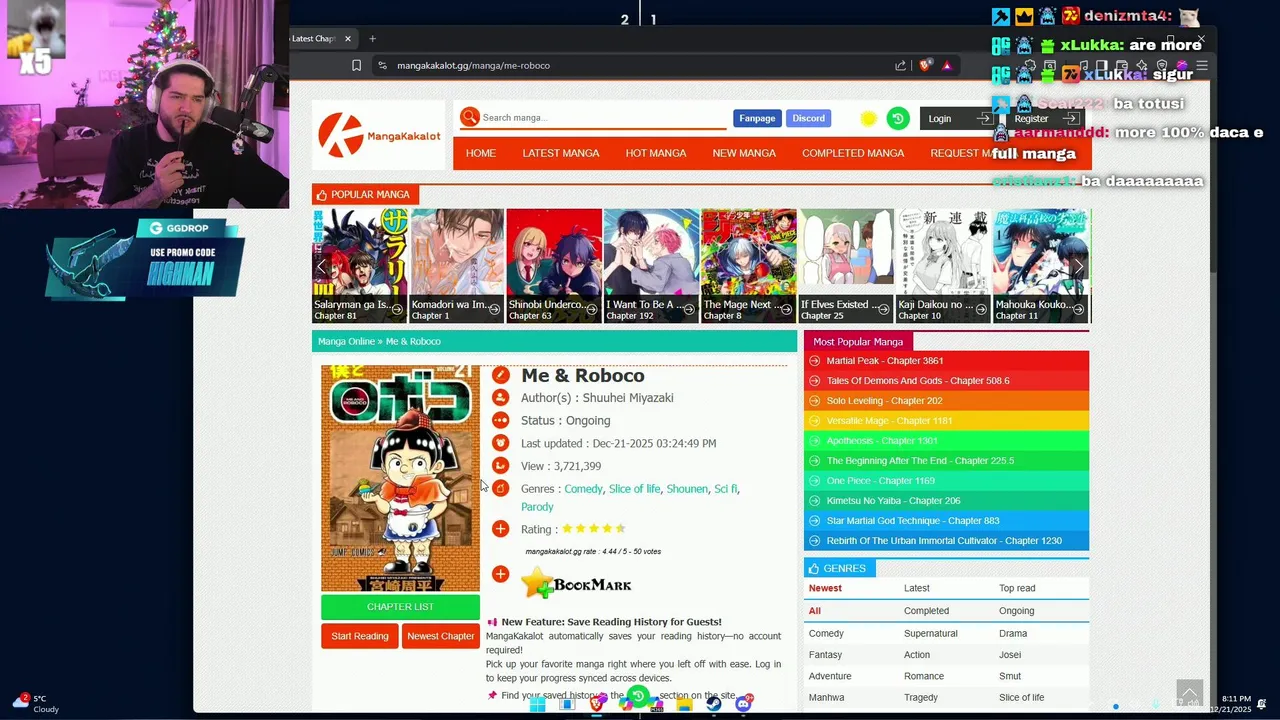Toggle the yellow sun theme switch
The height and width of the screenshot is (720, 1280).
click(868, 118)
